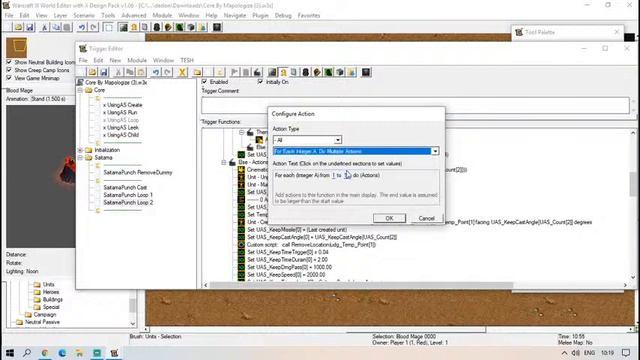Image resolution: width=640 pixels, height=360 pixels.
Task: Toggle Show Neutral Building Icons checkbox
Action: point(9,62)
